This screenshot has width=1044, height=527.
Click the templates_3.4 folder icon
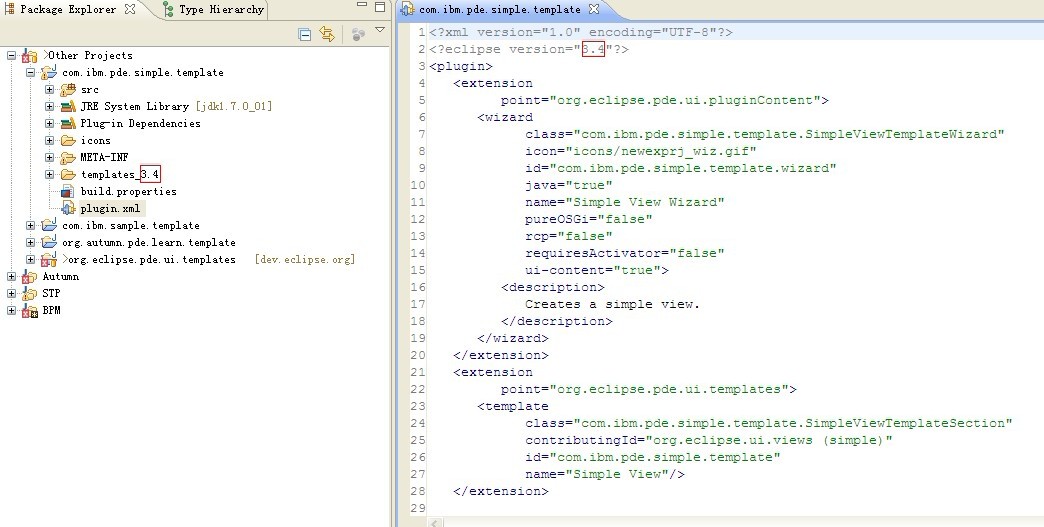tap(68, 174)
